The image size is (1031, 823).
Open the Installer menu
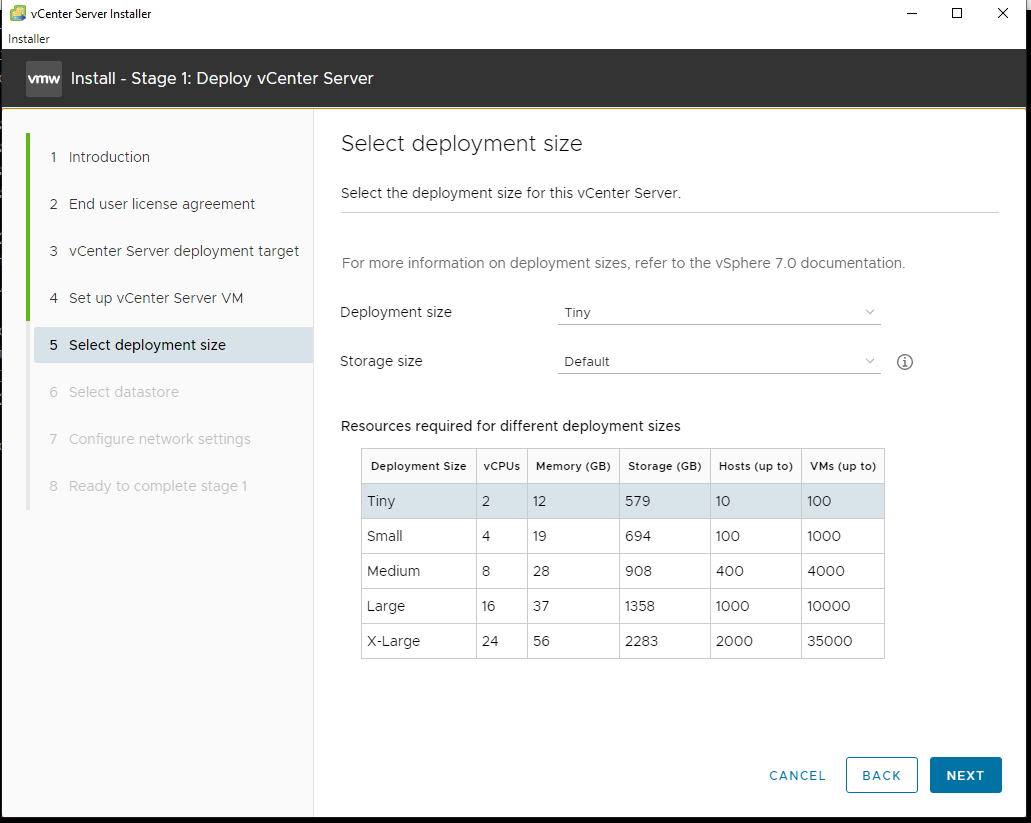pyautogui.click(x=29, y=39)
